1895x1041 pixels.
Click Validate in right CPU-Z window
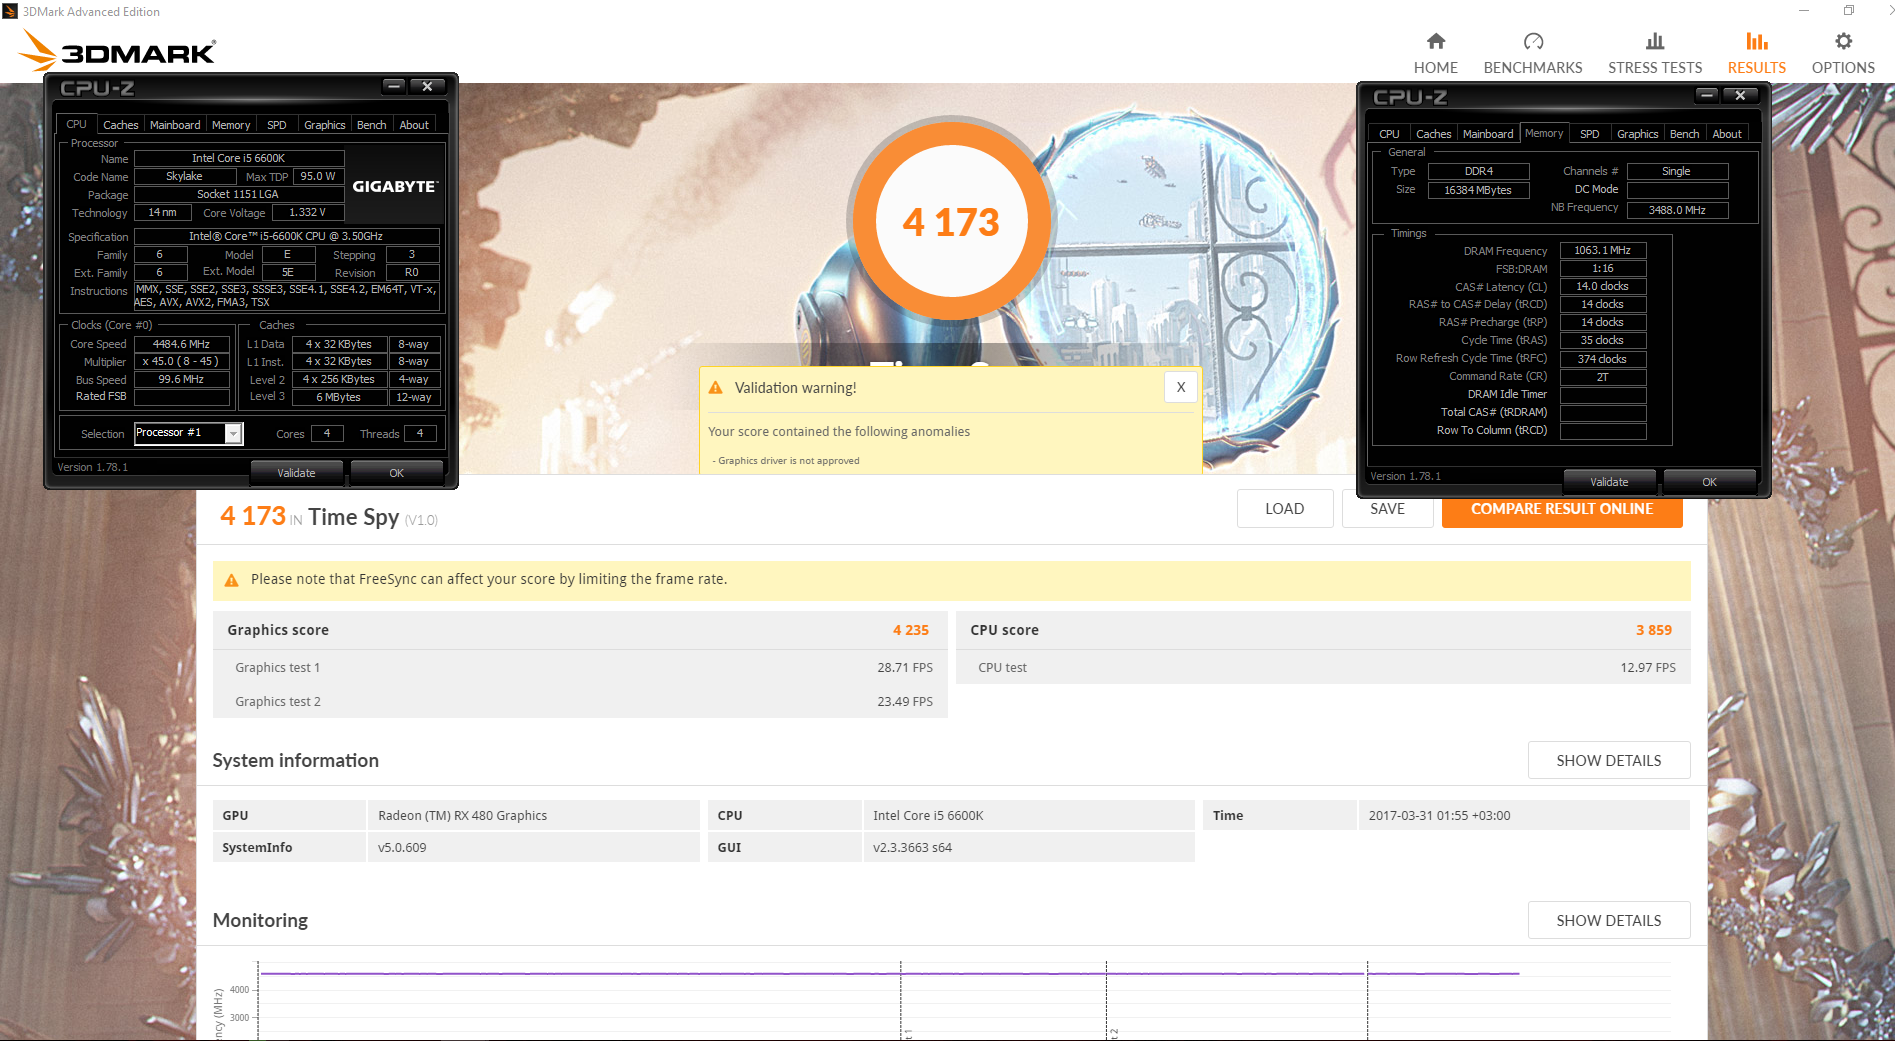(x=1609, y=482)
